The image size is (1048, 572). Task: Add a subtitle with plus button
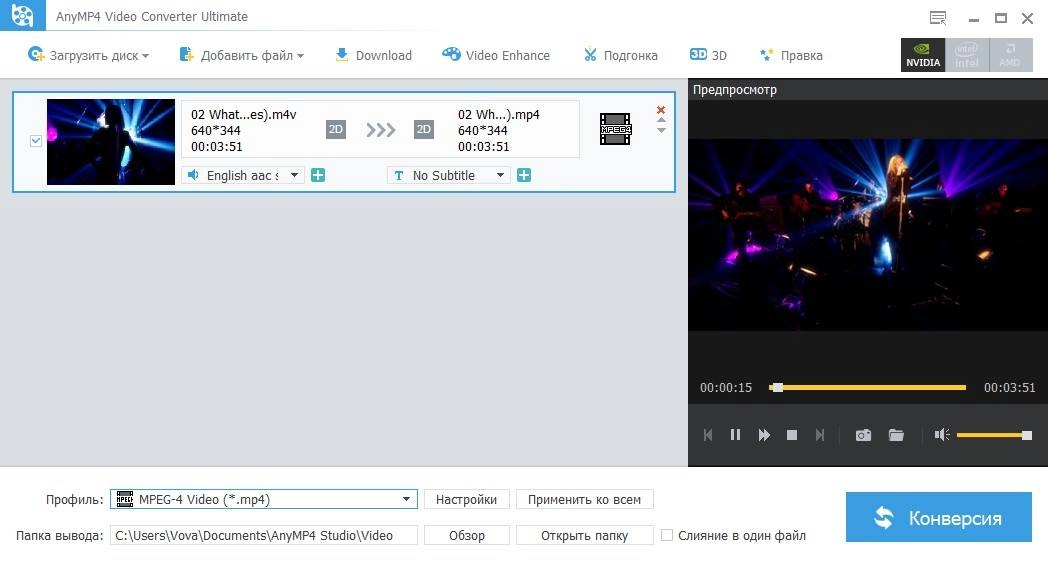[524, 175]
